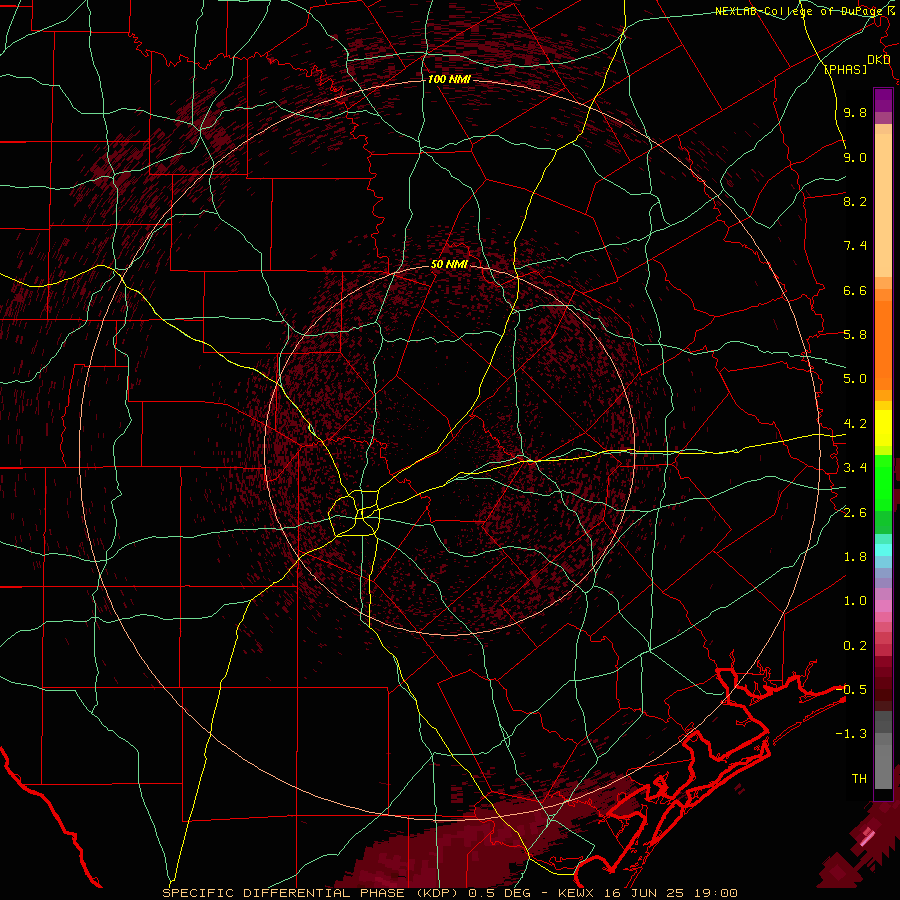The image size is (900, 900).
Task: Click the 0.2 value on the scale
Action: (855, 646)
